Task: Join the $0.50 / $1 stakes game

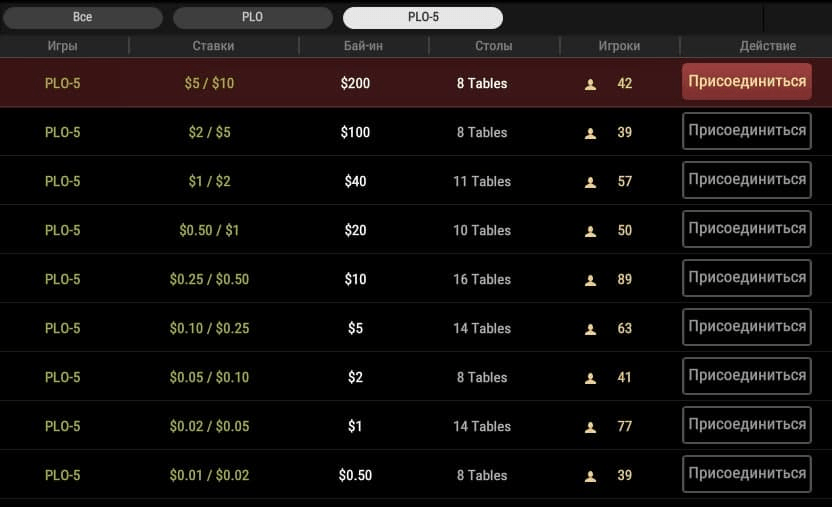Action: (747, 229)
